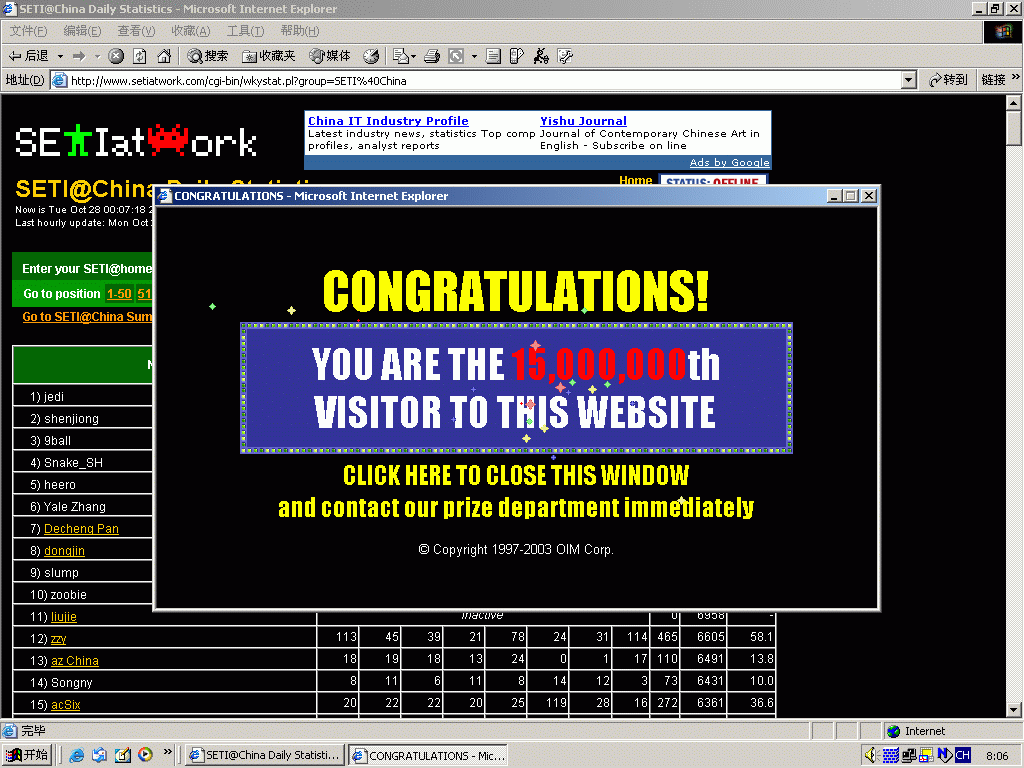Image resolution: width=1024 pixels, height=768 pixels.
Task: Click the Refresh page toolbar icon
Action: [140, 56]
